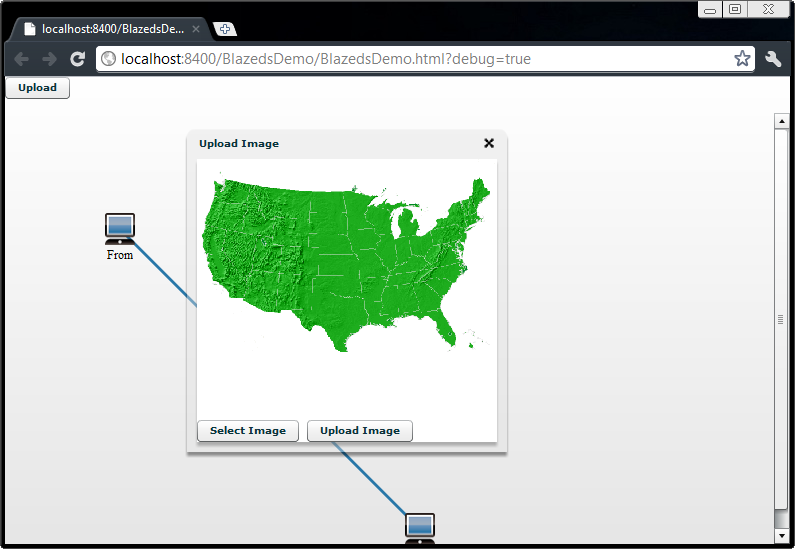Click the address bar URL field
This screenshot has width=795, height=549.
[425, 59]
